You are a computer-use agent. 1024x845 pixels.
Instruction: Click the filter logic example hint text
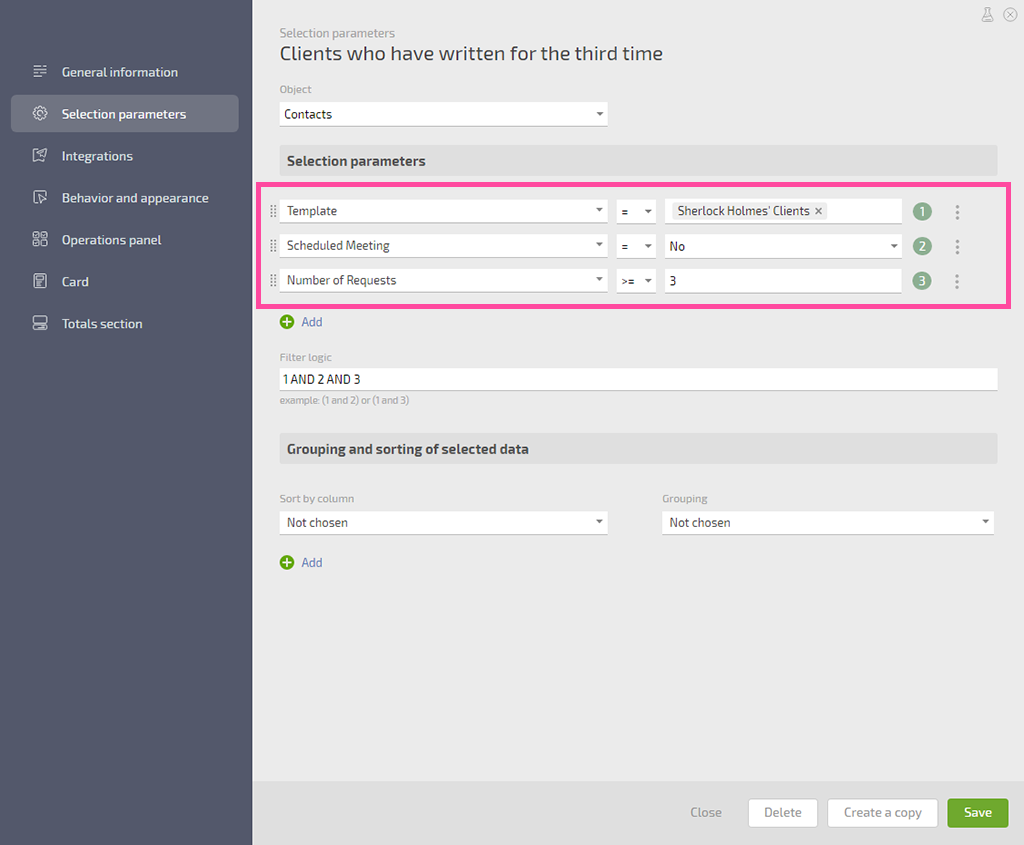pos(344,400)
